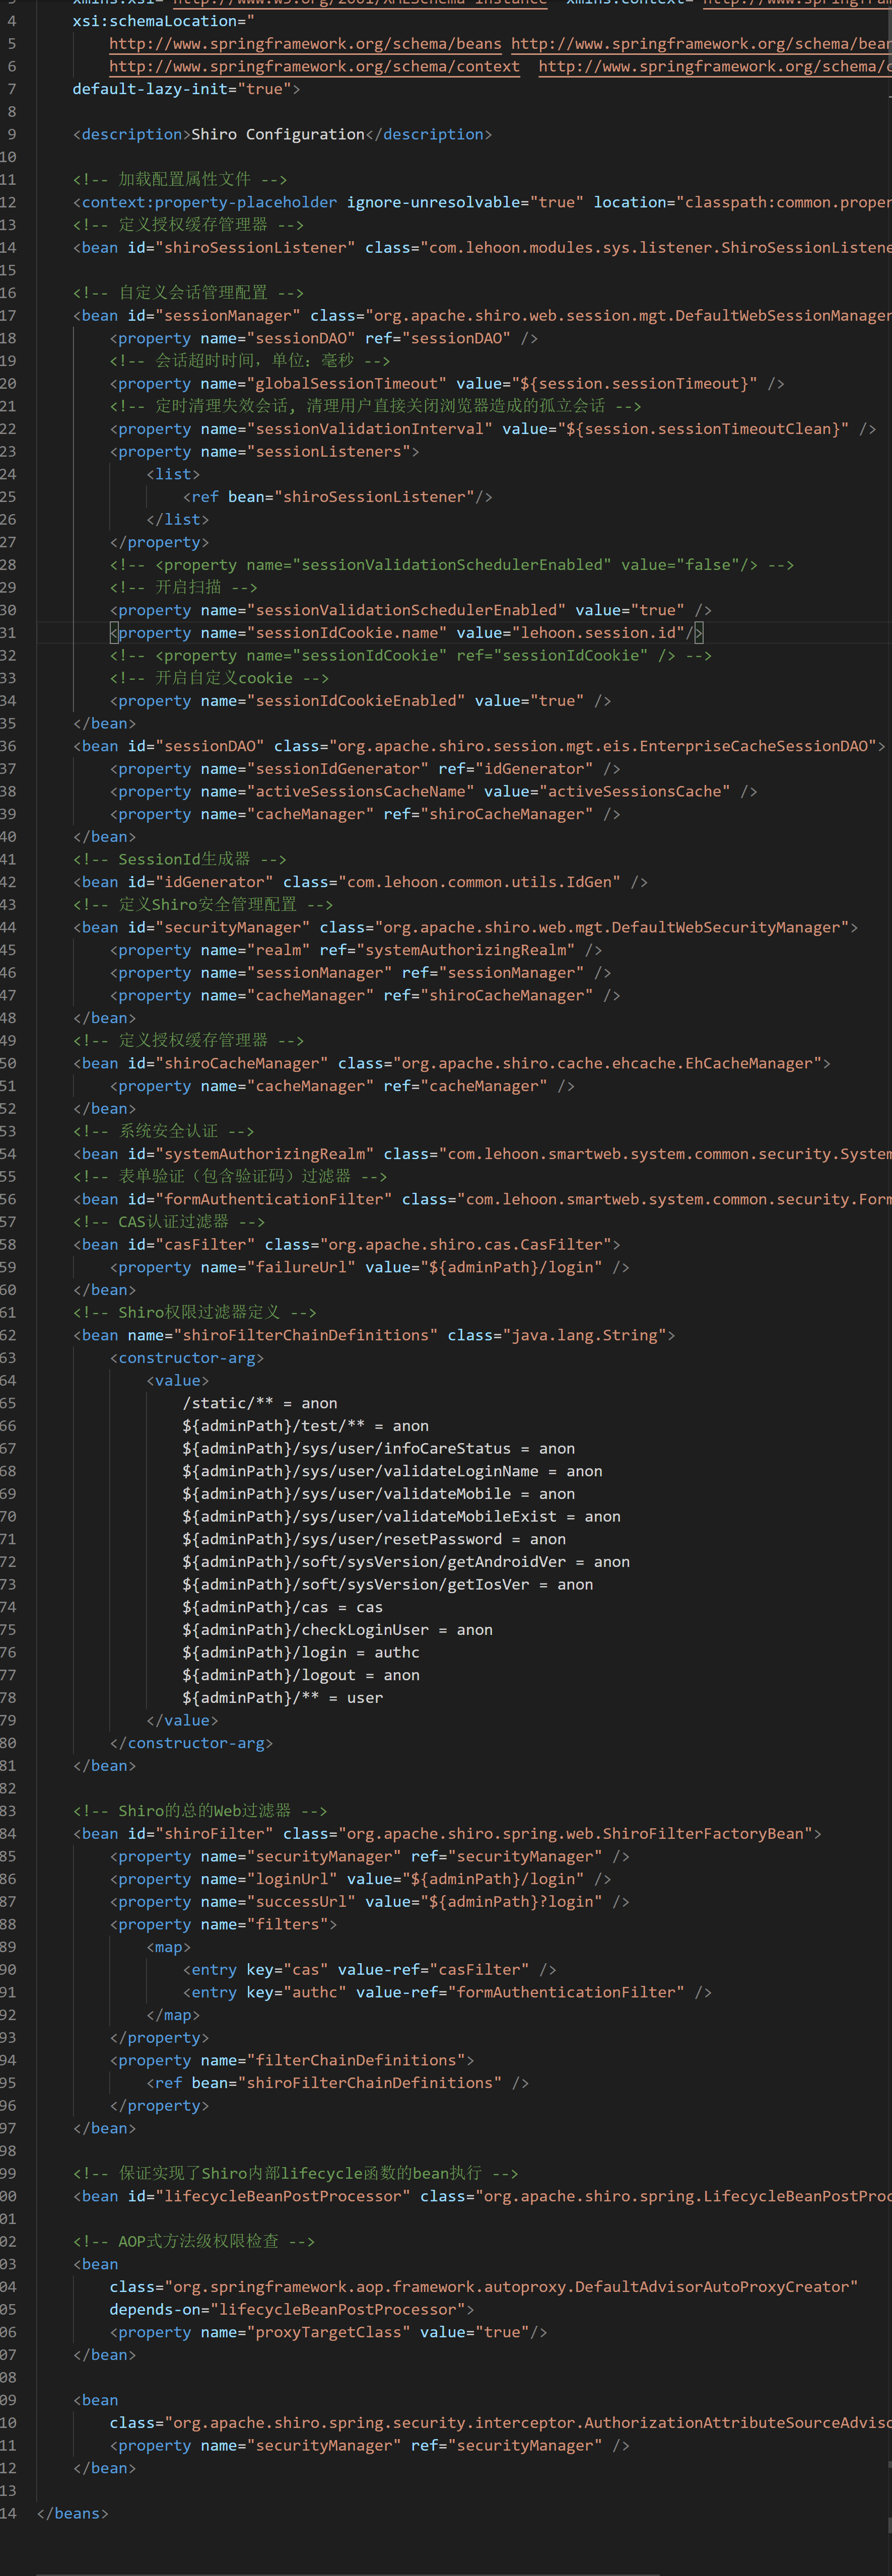Click the 'filters' property name

(288, 1925)
